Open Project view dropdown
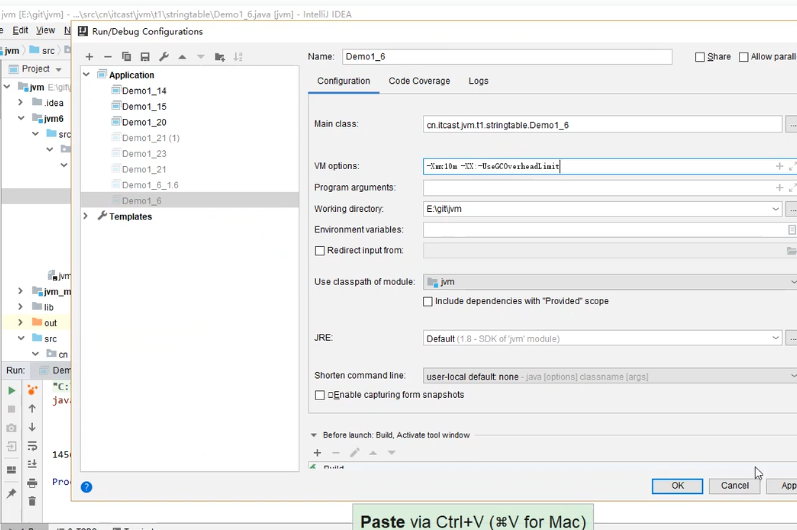Screen dimensions: 797x530 (59, 69)
